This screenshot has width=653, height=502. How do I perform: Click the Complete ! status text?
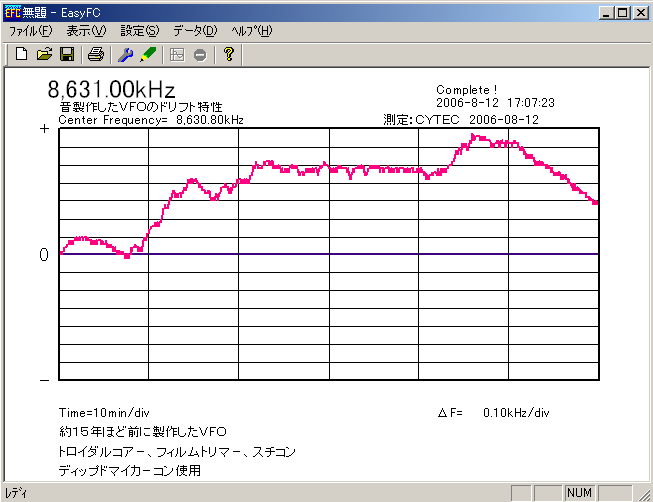point(466,90)
